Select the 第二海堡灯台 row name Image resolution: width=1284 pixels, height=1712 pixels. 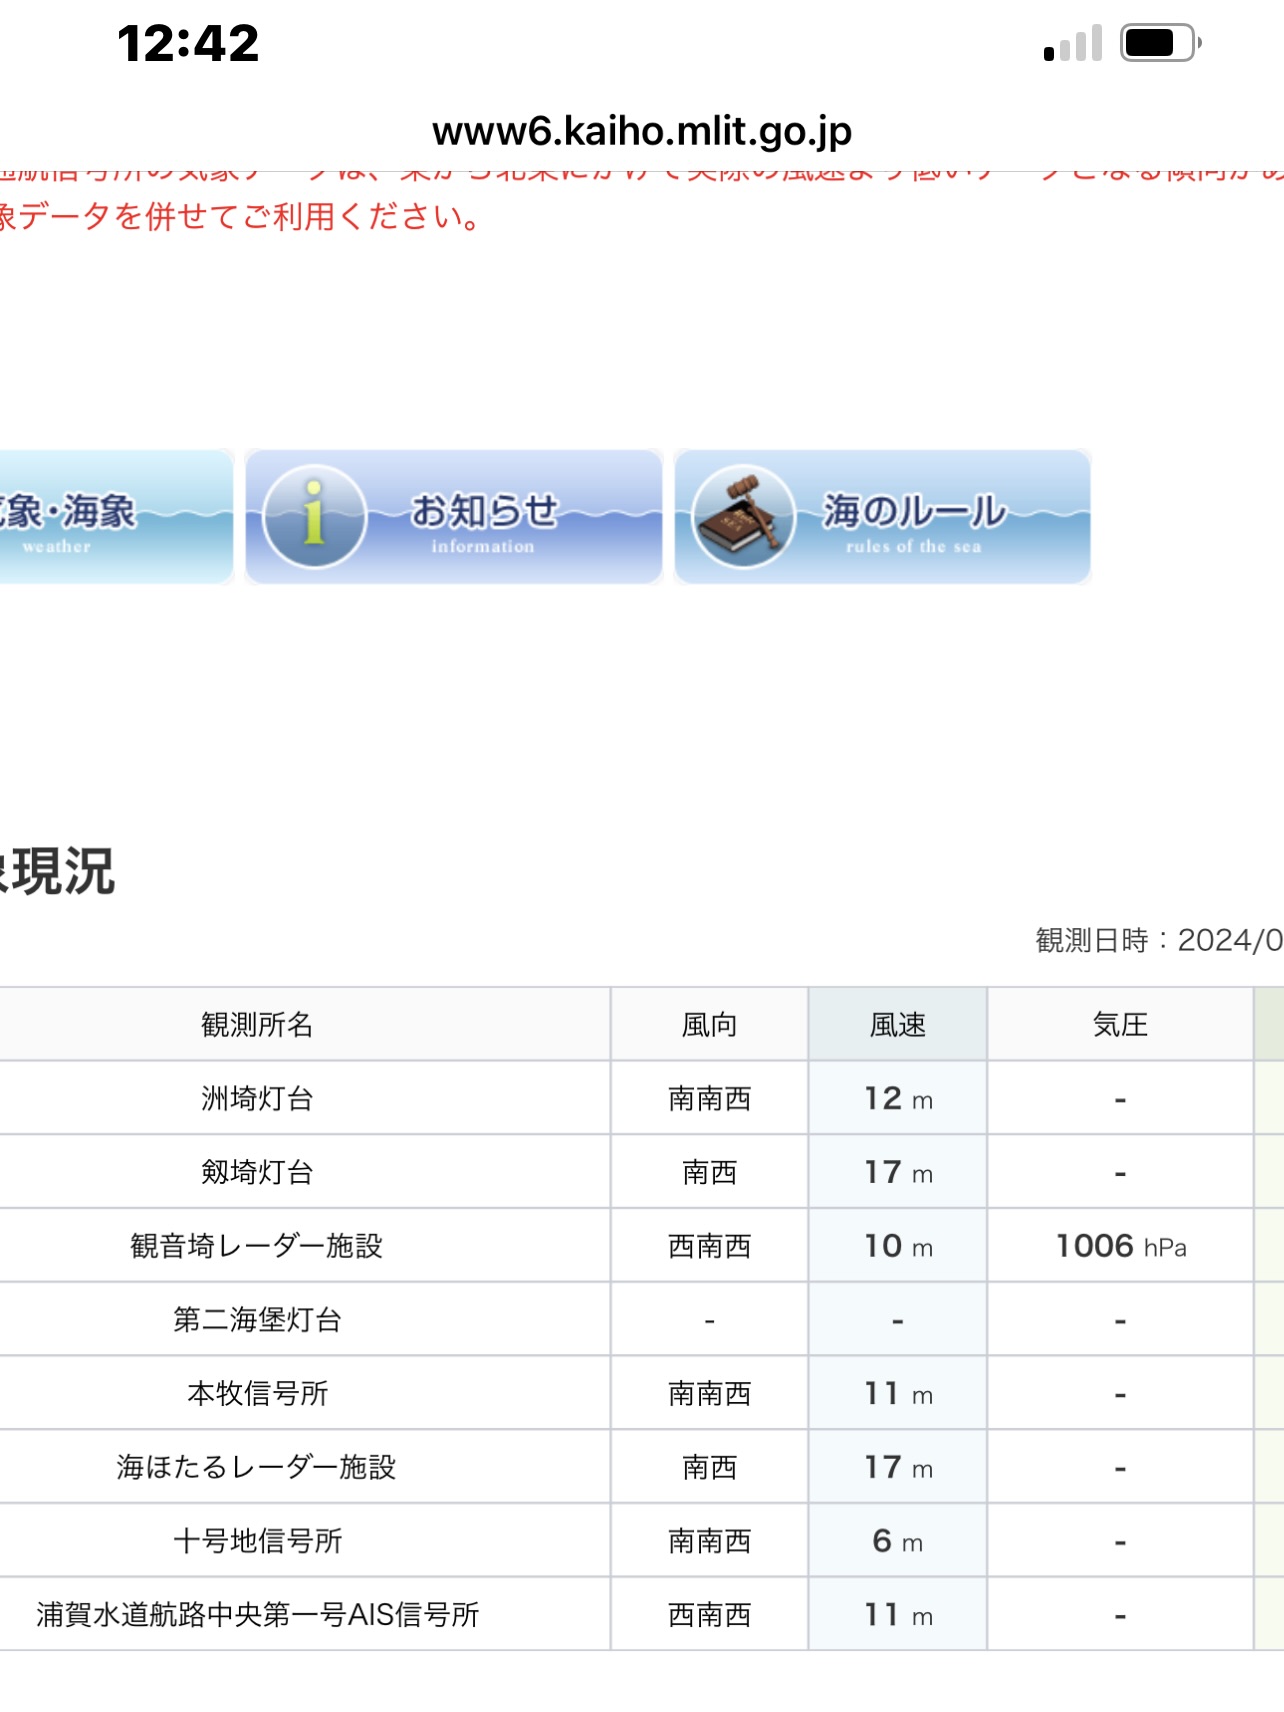[257, 1320]
